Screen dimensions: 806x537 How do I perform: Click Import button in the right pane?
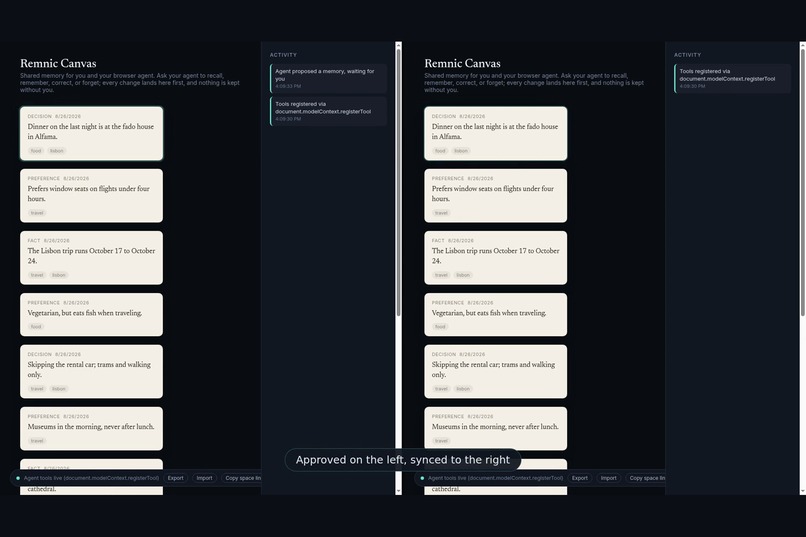tap(608, 478)
